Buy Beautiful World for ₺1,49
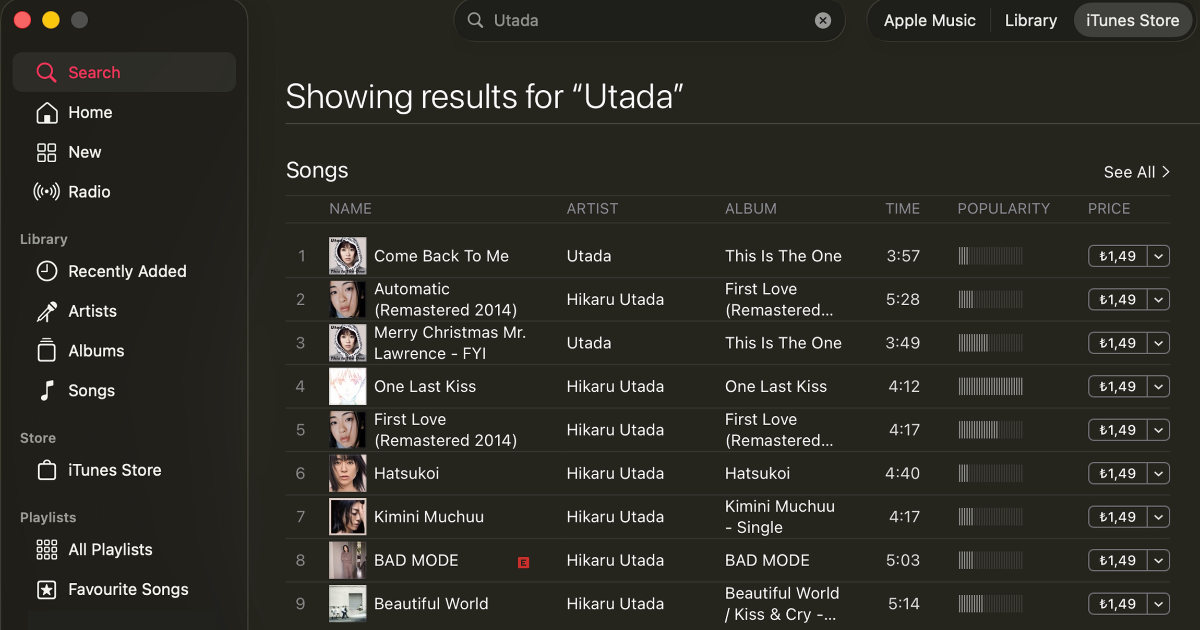Viewport: 1200px width, 630px height. pos(1117,604)
